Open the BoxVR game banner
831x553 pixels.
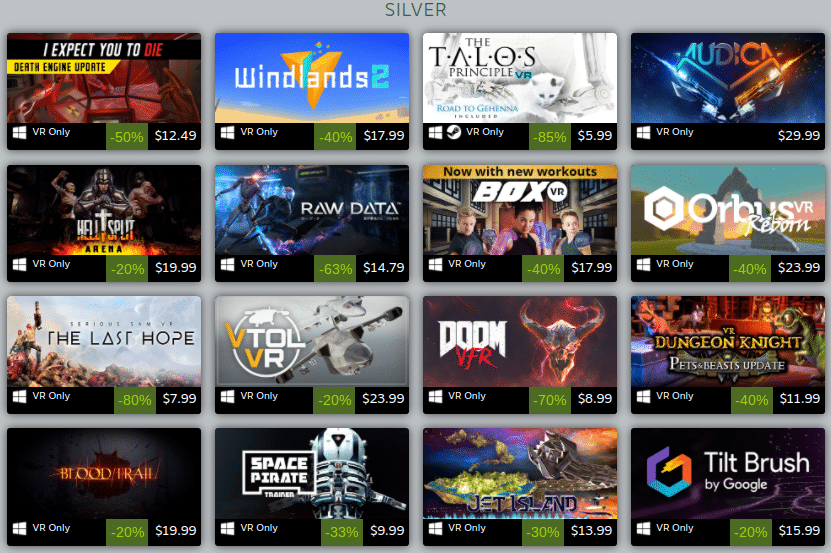pos(520,210)
